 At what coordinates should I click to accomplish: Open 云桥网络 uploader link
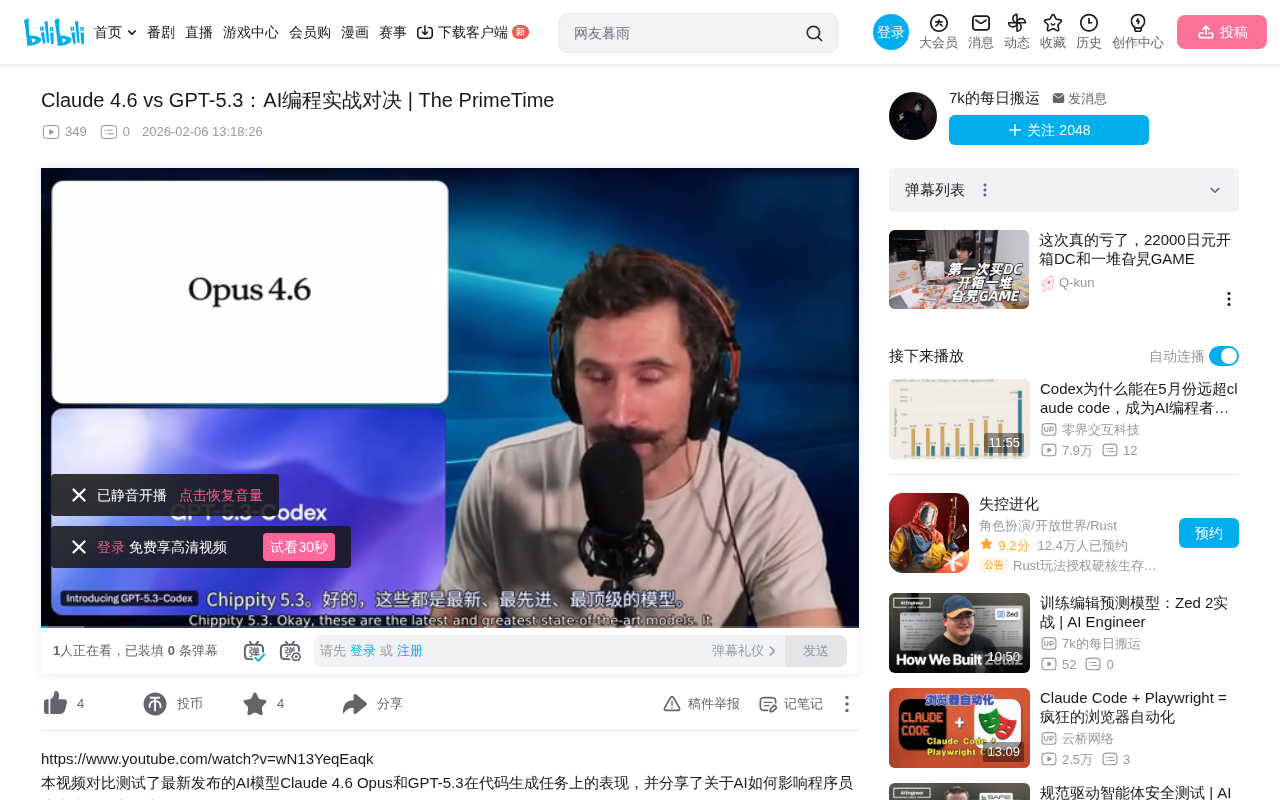click(1078, 739)
